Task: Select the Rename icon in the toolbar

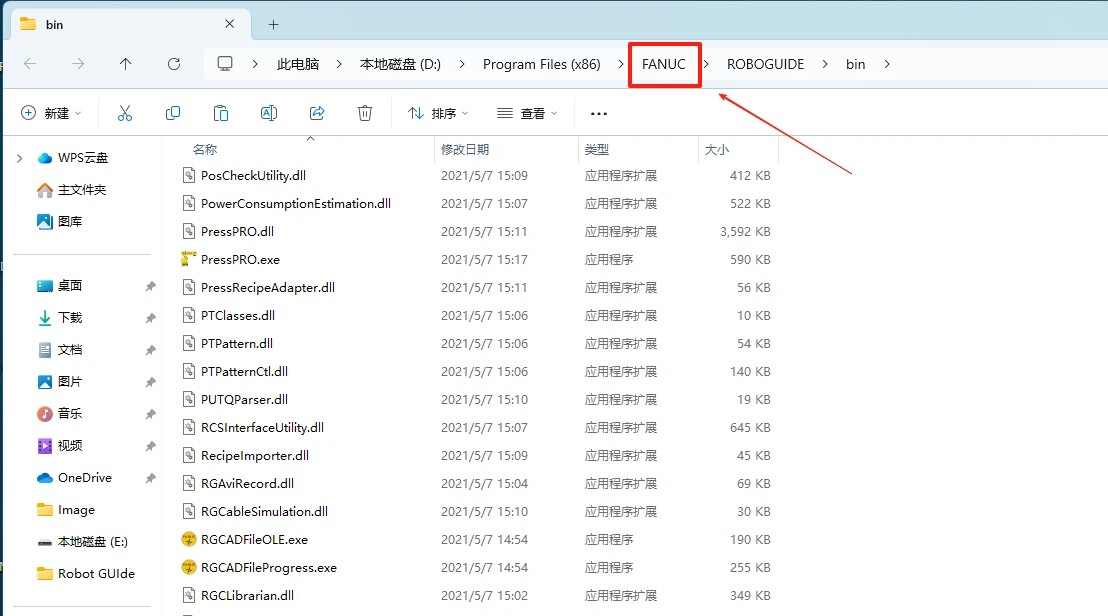Action: coord(268,113)
